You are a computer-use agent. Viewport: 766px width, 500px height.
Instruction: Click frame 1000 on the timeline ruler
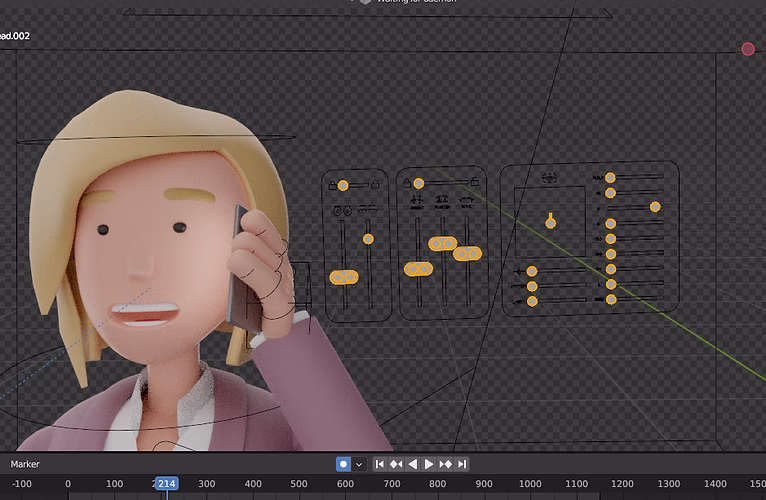[530, 483]
